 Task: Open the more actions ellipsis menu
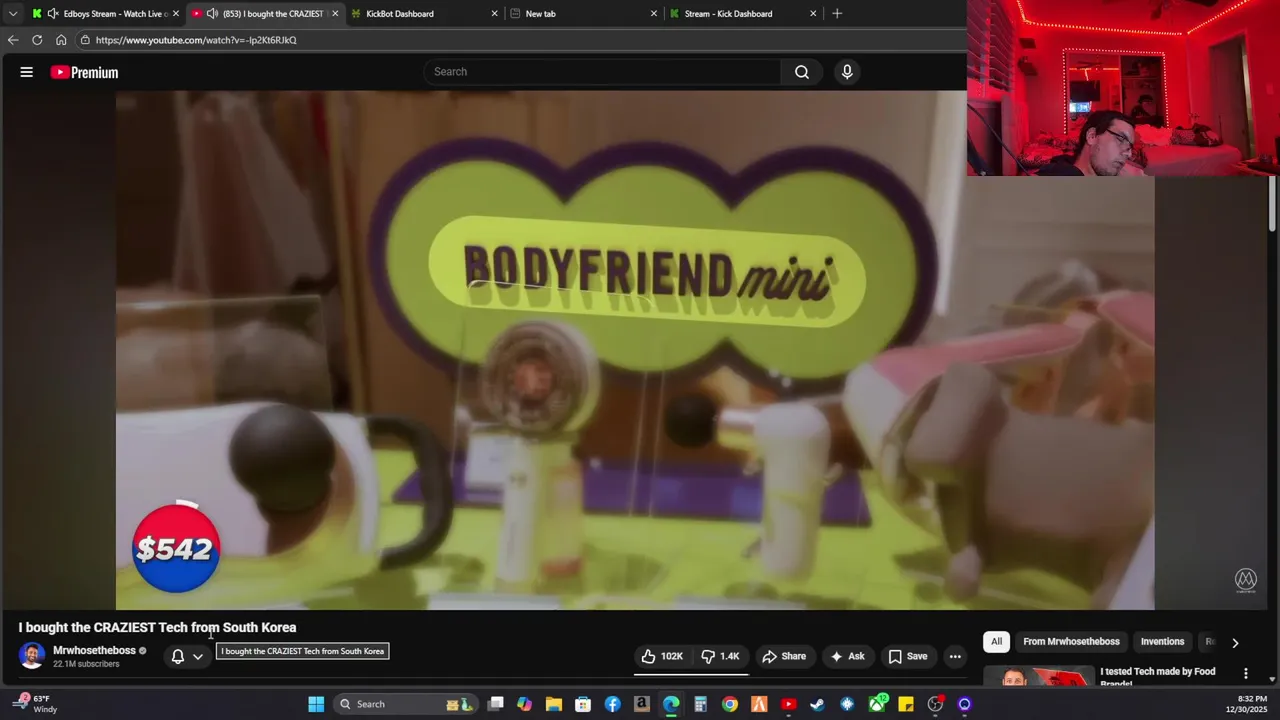(955, 656)
